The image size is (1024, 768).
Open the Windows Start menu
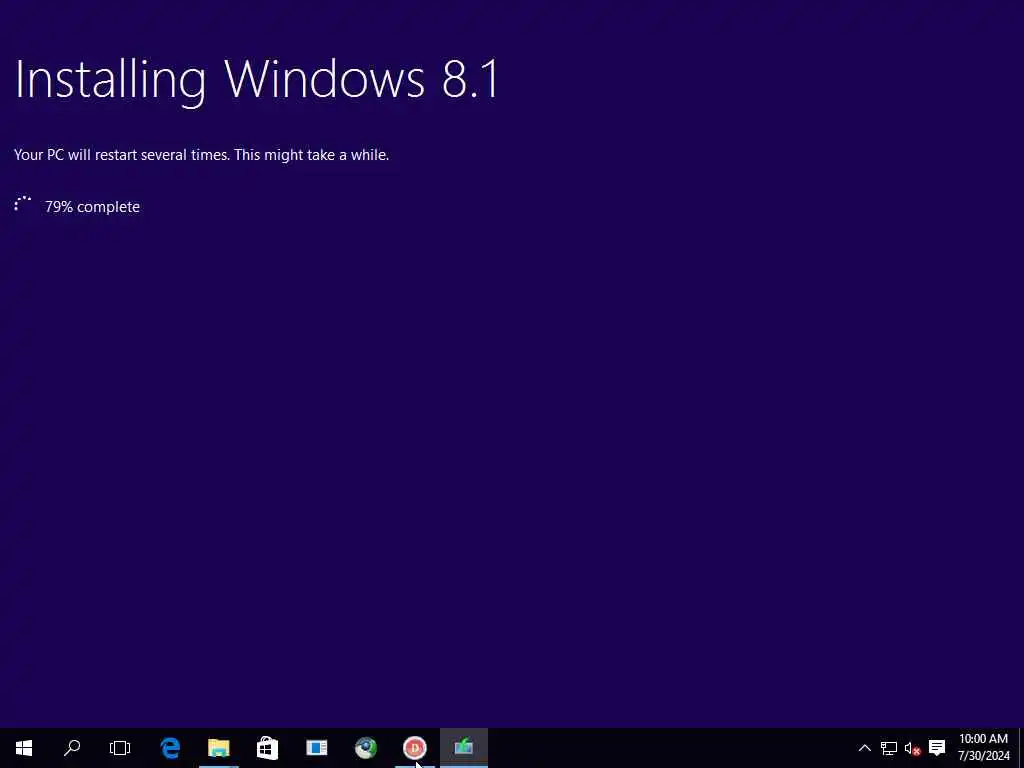click(24, 748)
